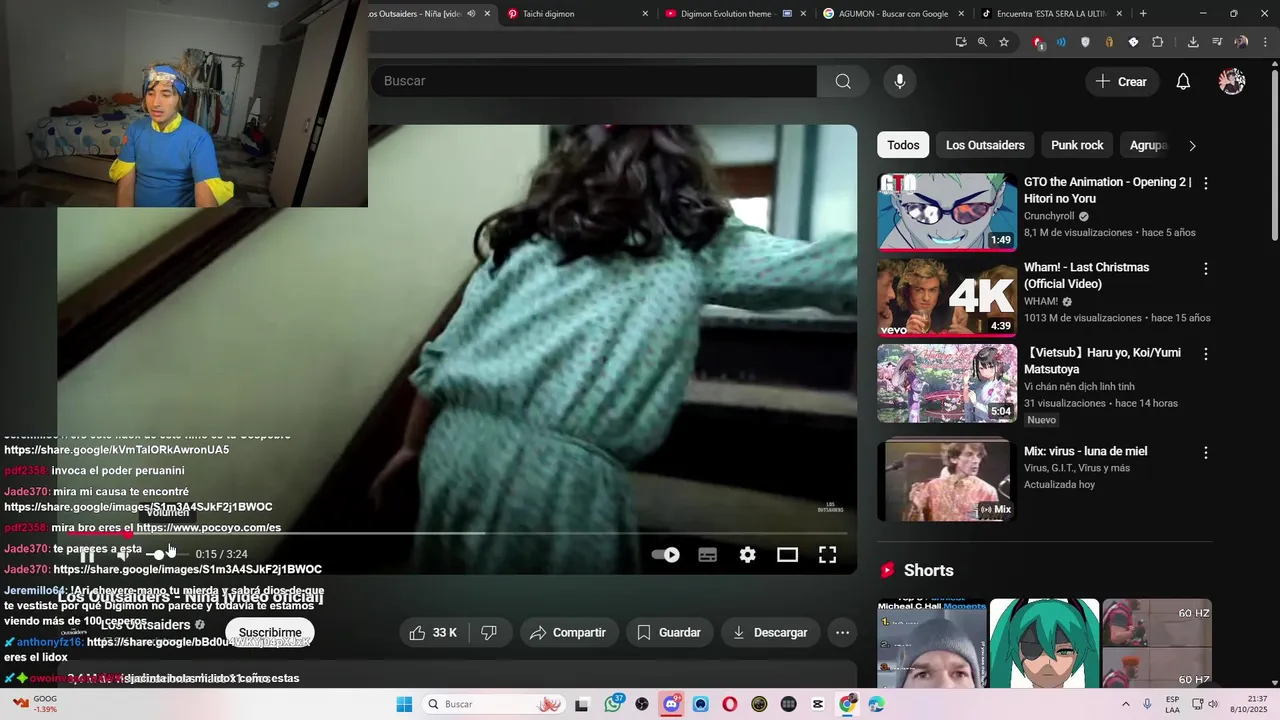Click the system volume tray icon
The image size is (1280, 720).
[x=1213, y=704]
